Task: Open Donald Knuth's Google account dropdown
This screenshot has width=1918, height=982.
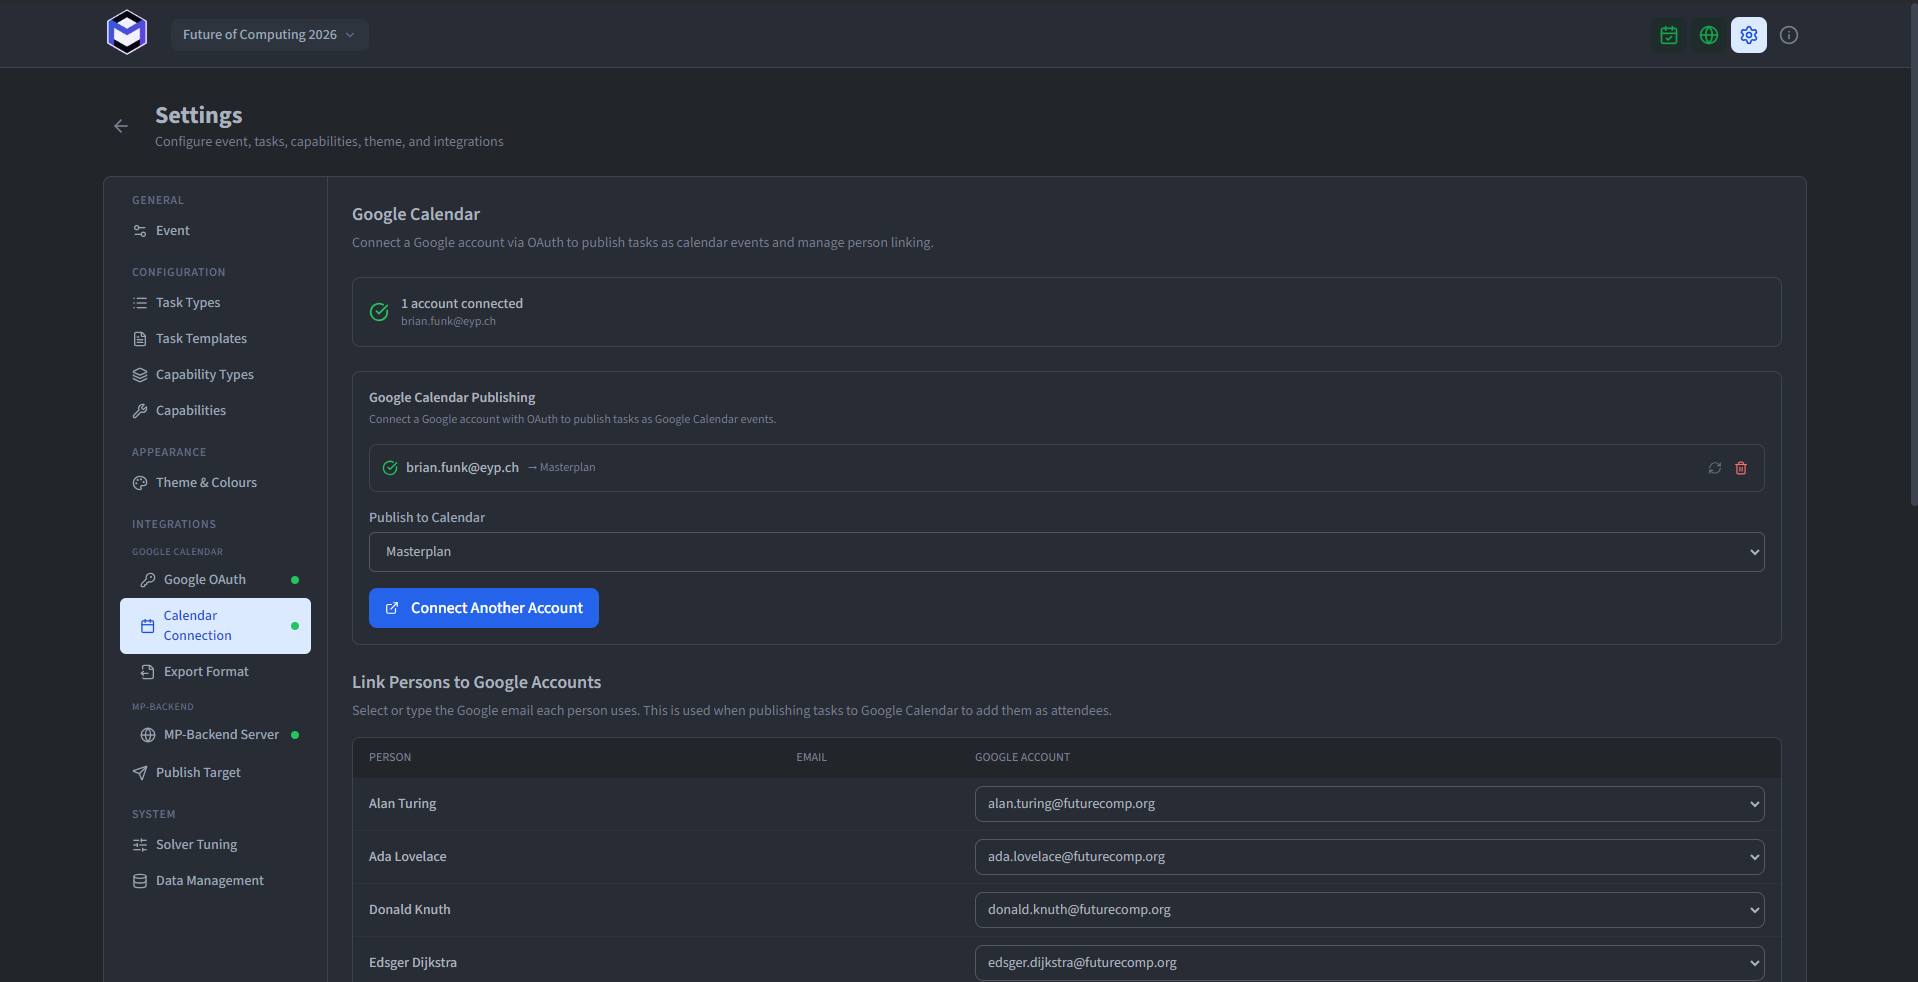Action: click(1369, 910)
